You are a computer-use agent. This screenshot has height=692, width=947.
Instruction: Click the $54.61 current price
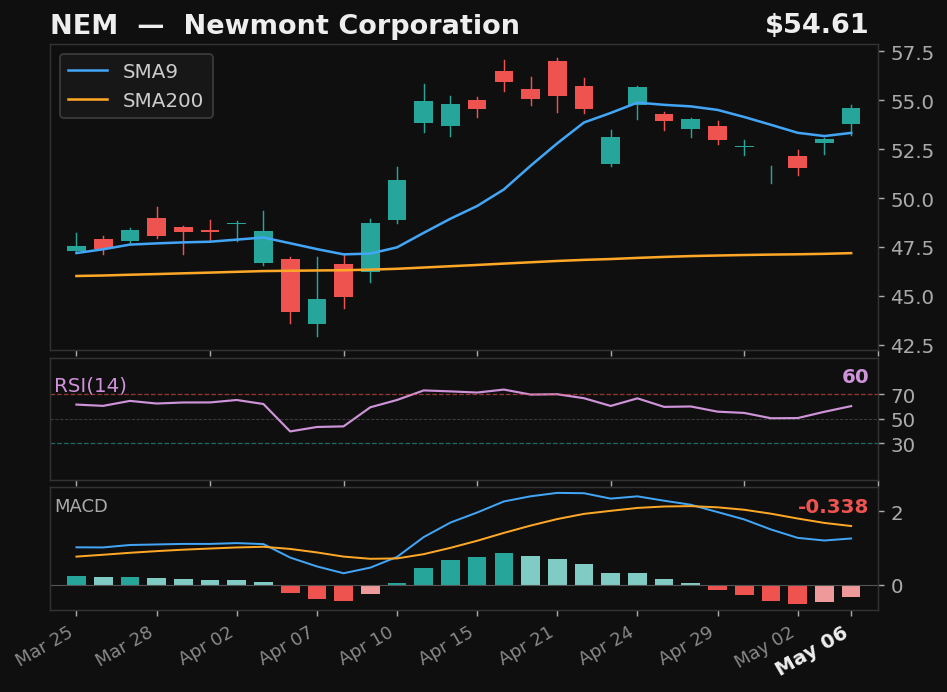click(817, 25)
